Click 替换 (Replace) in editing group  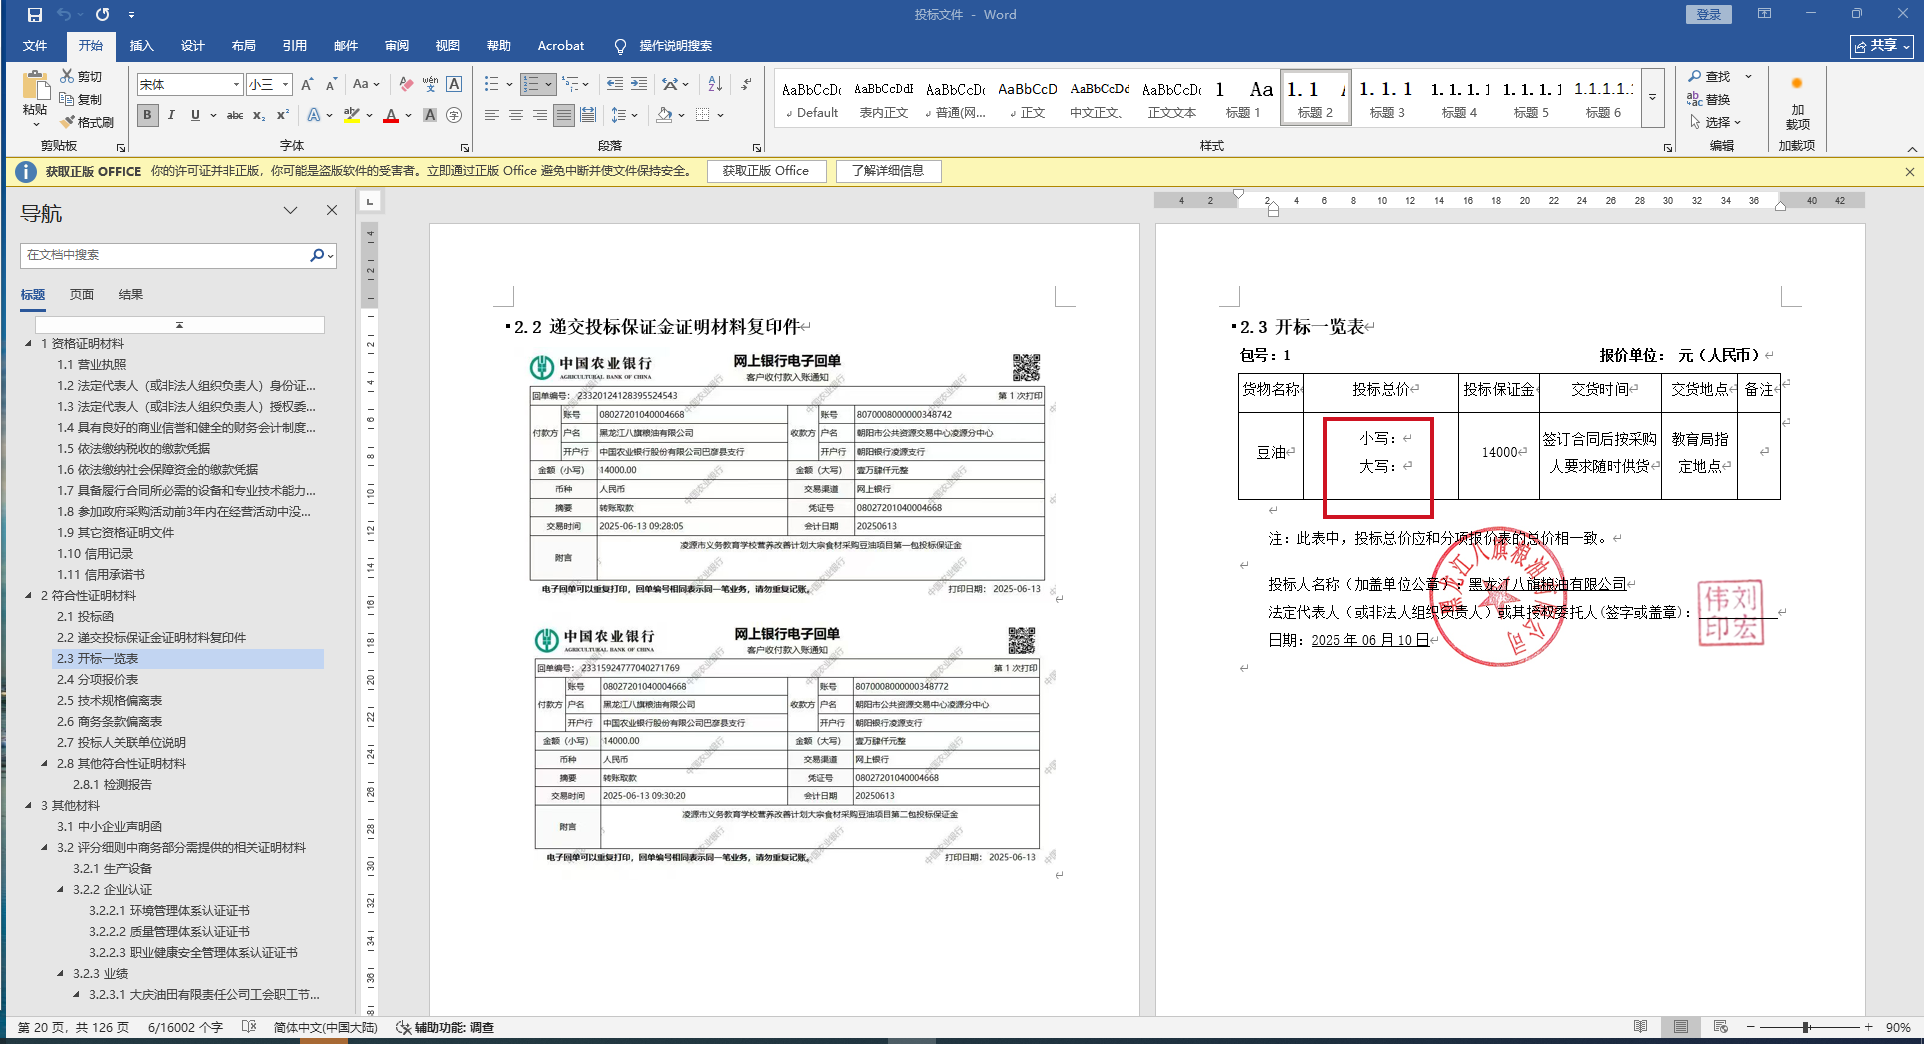pyautogui.click(x=1710, y=99)
